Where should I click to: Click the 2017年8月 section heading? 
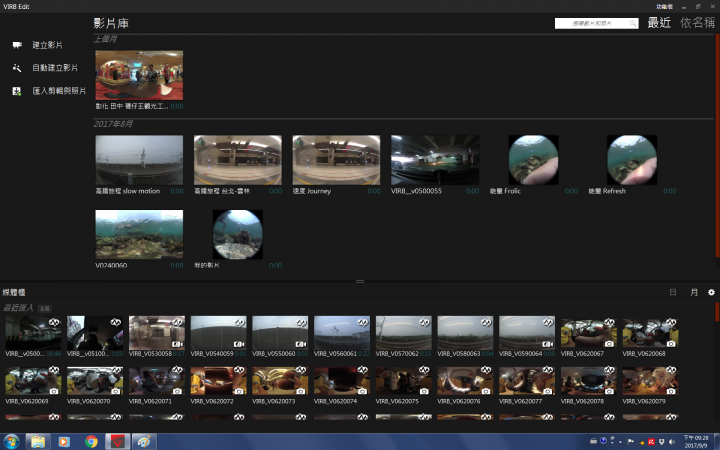point(113,124)
